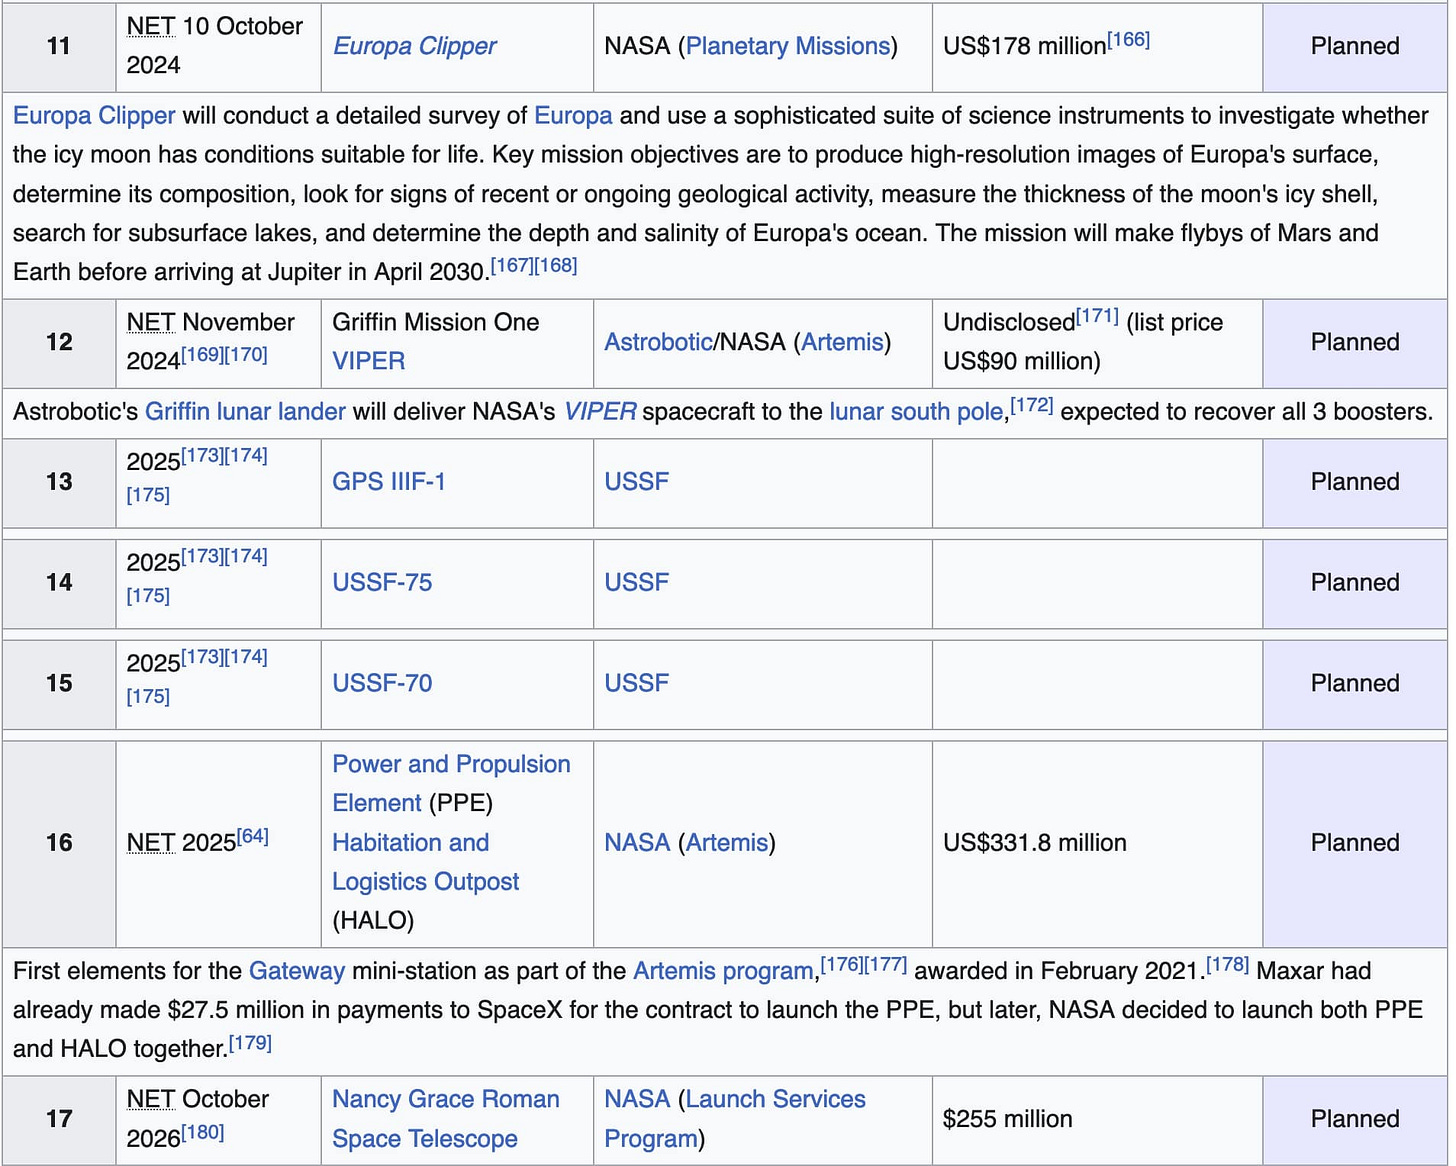Open the USSF-70 payload link
Screen dimensions: 1456x1166
tap(382, 684)
